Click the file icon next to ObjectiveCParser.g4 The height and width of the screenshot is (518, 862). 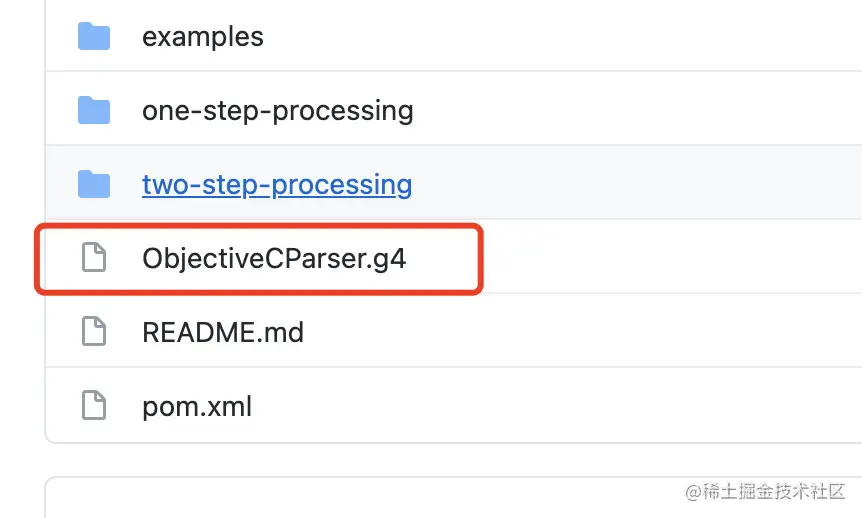pyautogui.click(x=94, y=258)
